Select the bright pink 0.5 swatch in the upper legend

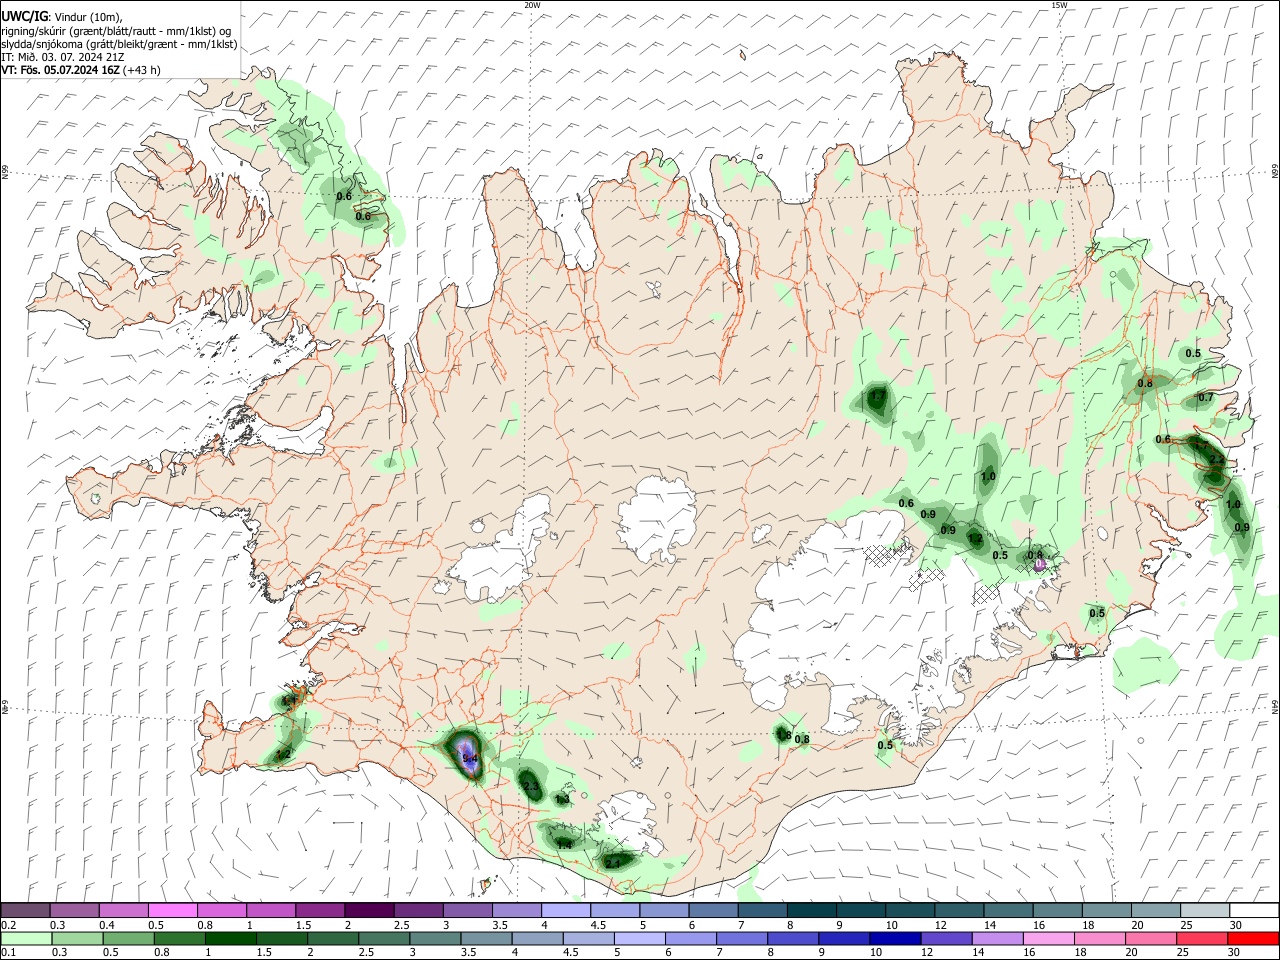[172, 910]
